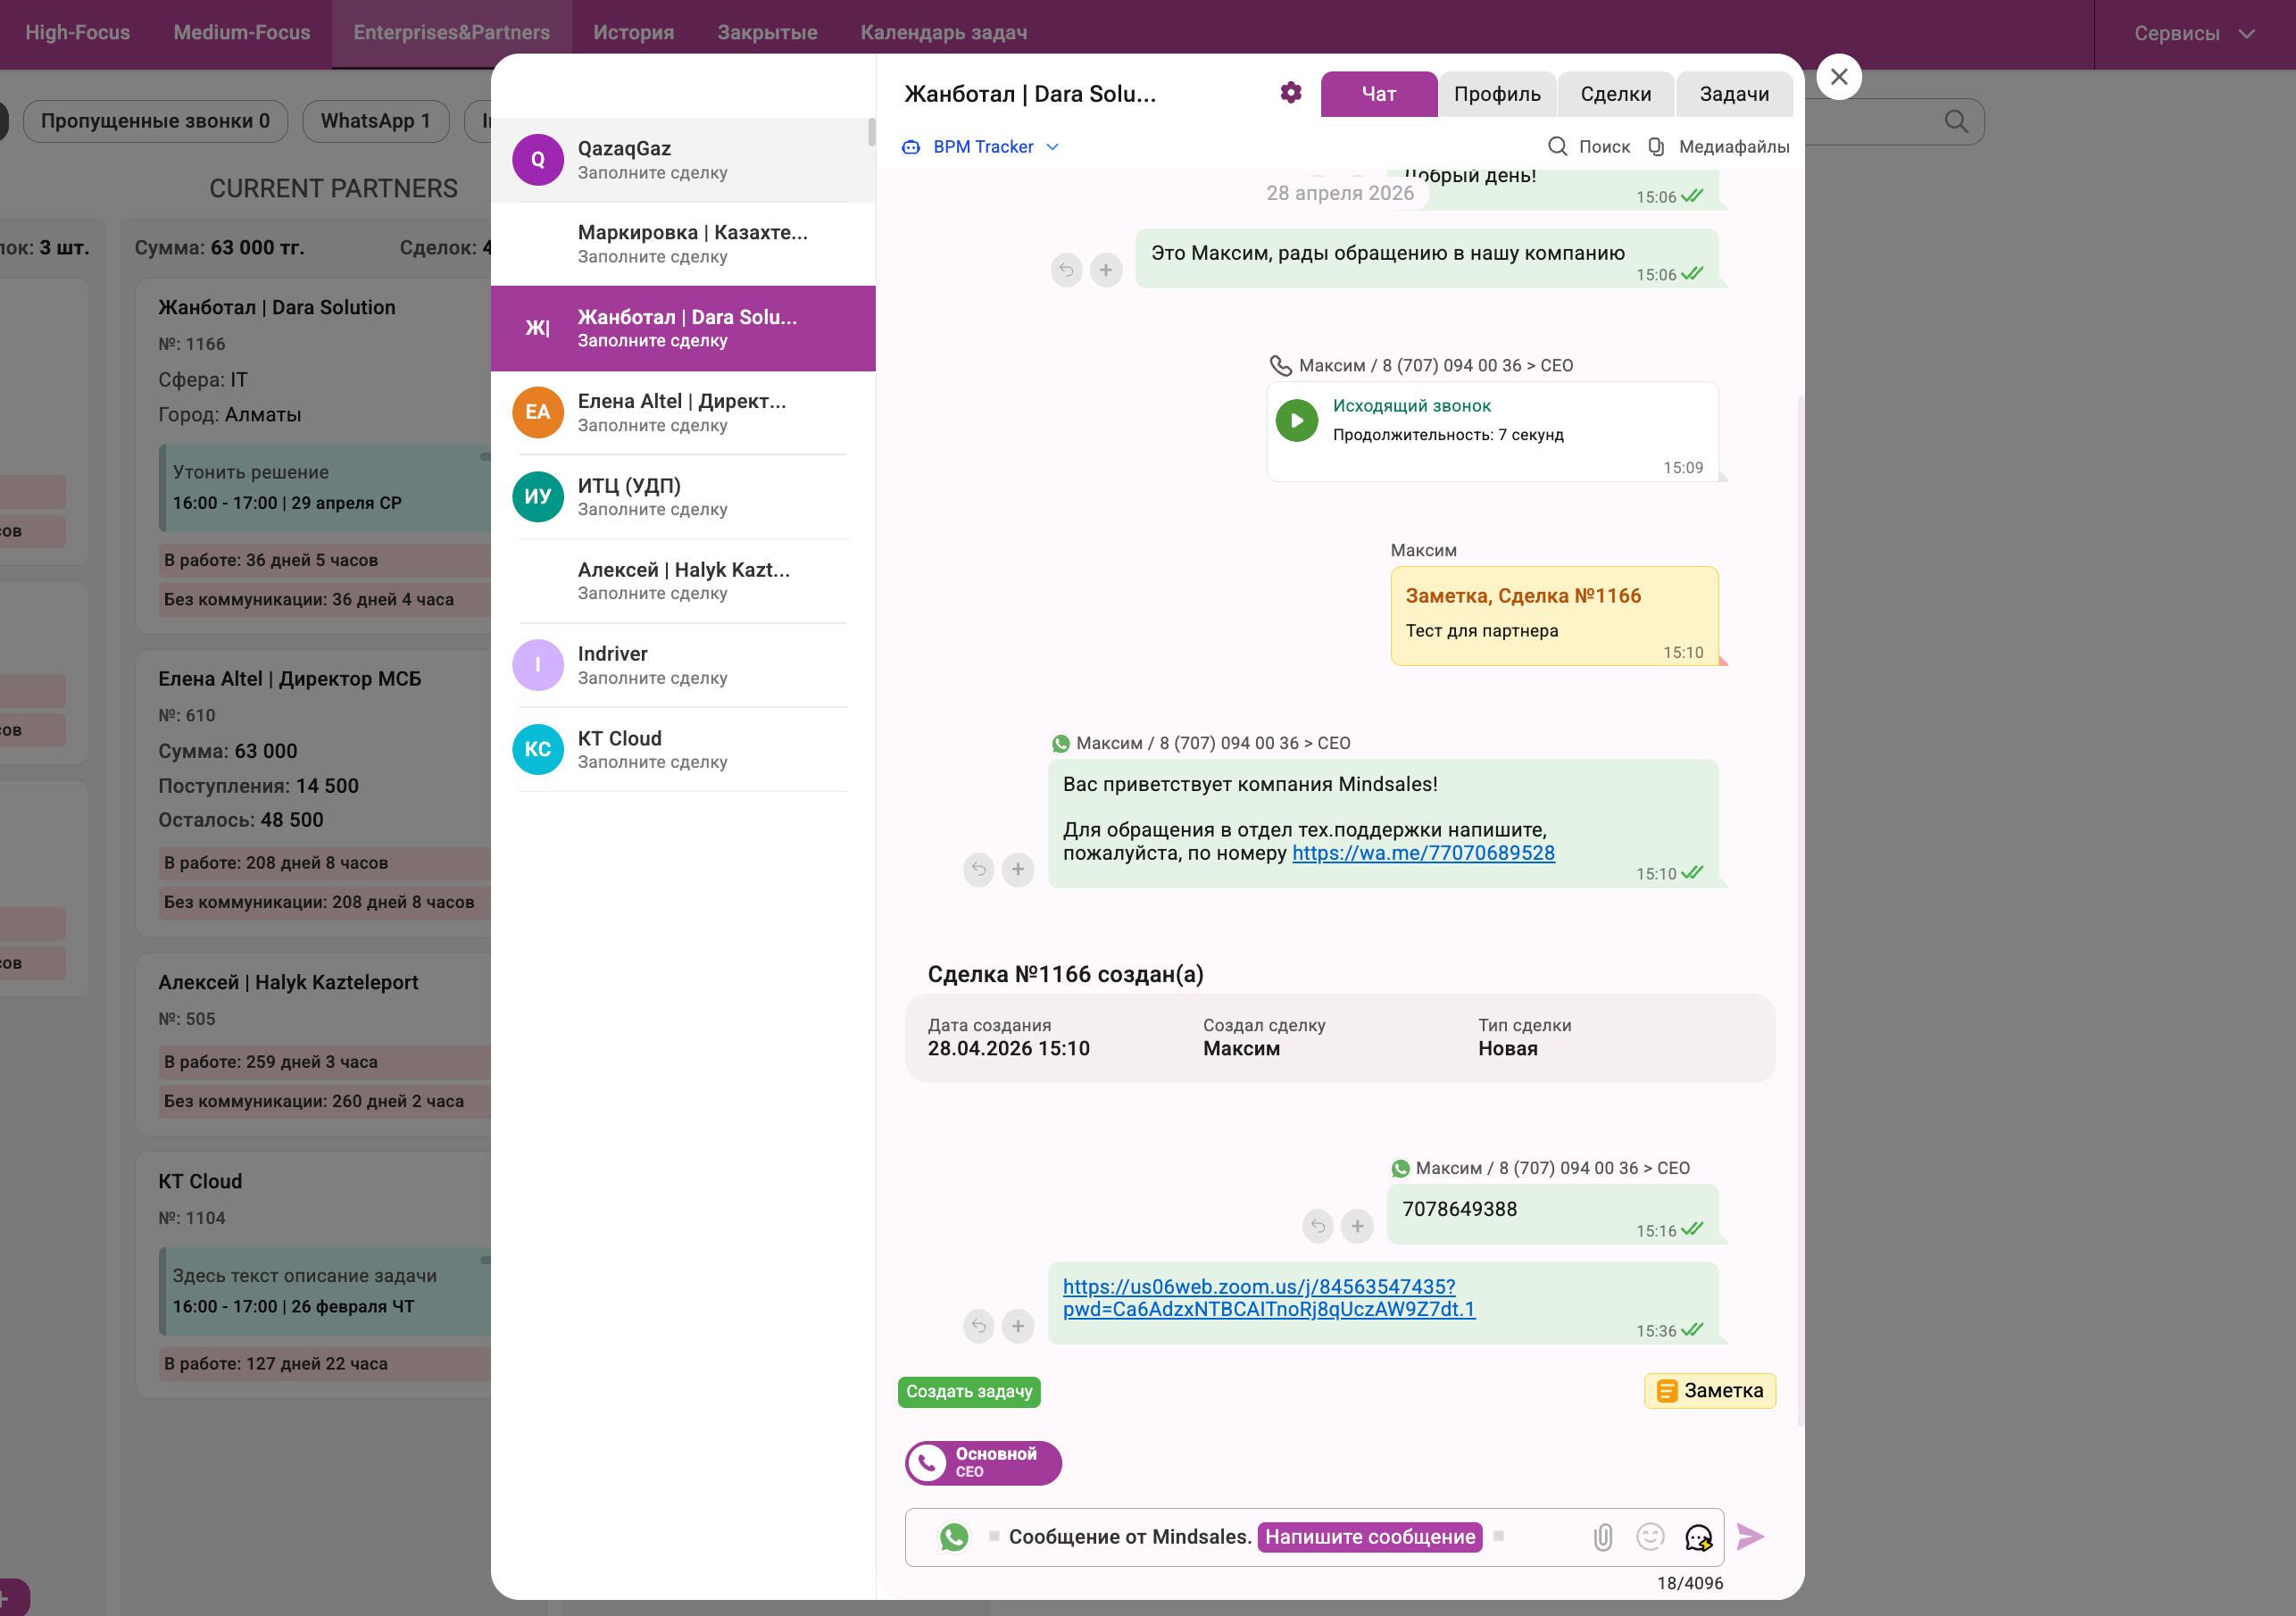Viewport: 2296px width, 1616px height.
Task: Select Основной CEO contact chip
Action: tap(983, 1463)
